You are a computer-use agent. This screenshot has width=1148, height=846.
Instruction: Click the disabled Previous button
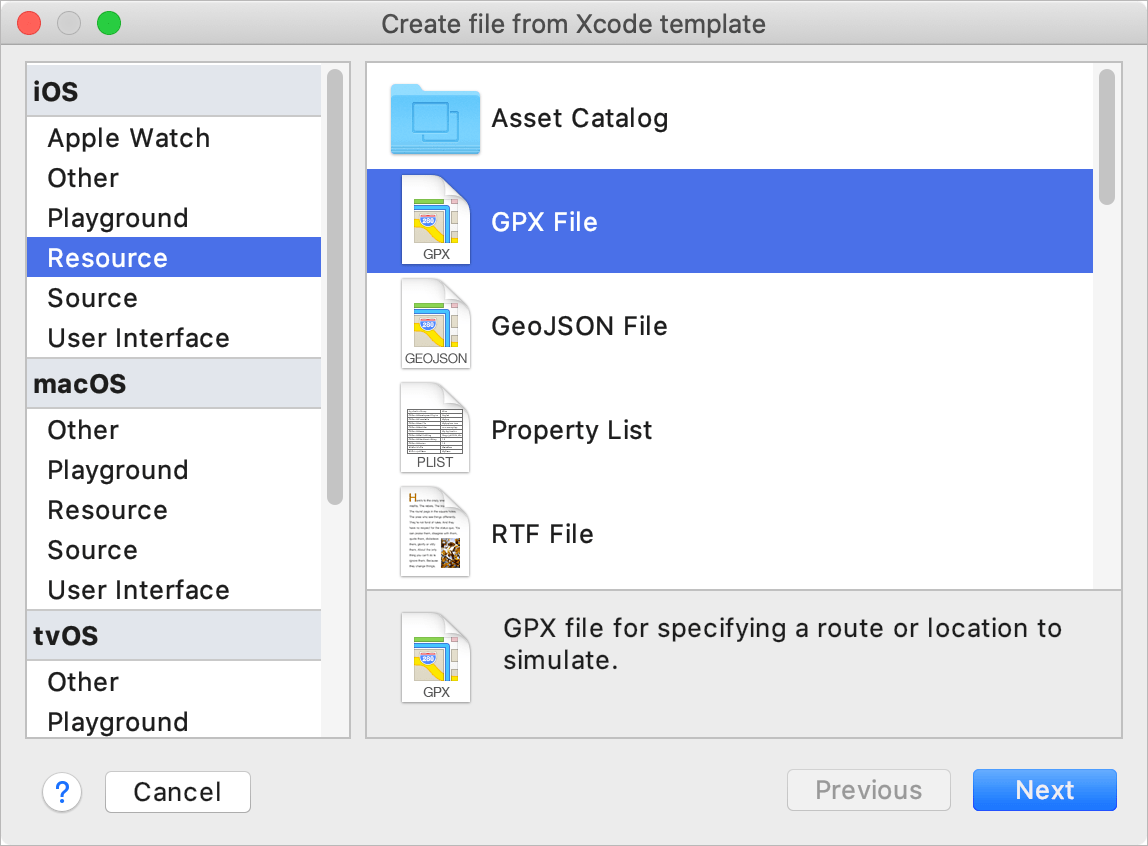pos(868,790)
